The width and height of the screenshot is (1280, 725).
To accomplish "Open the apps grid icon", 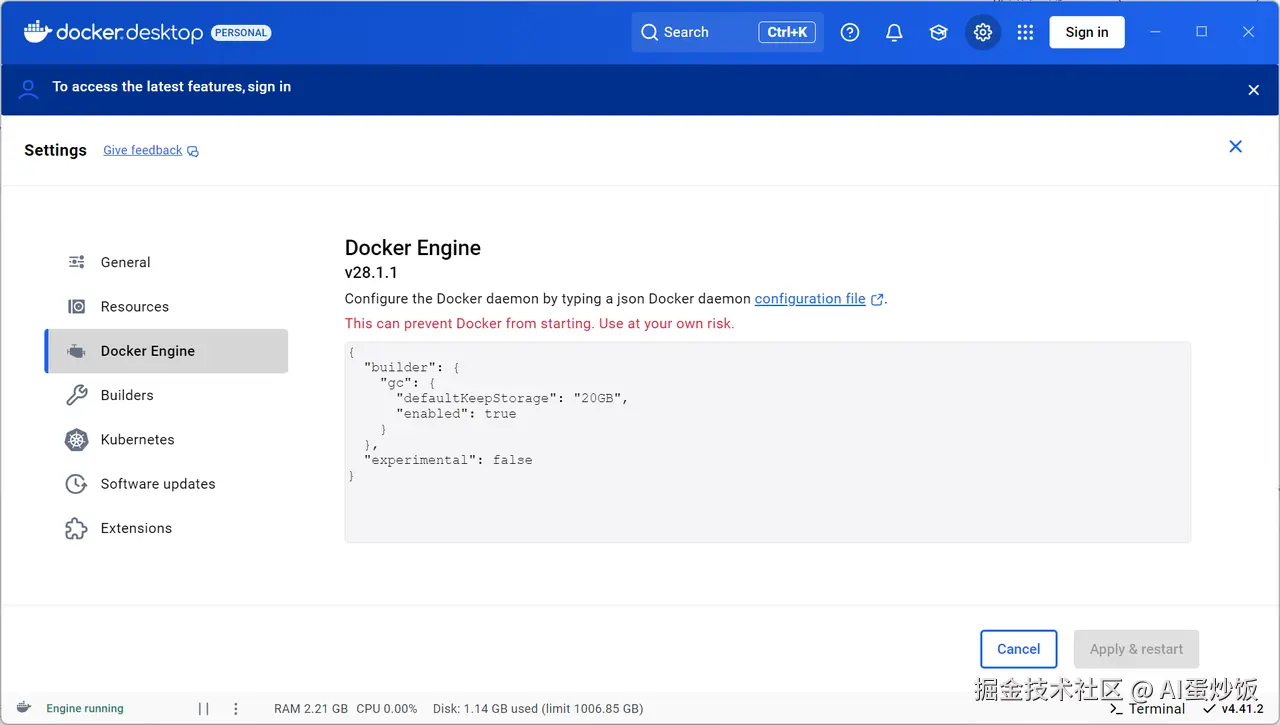I will [1025, 32].
